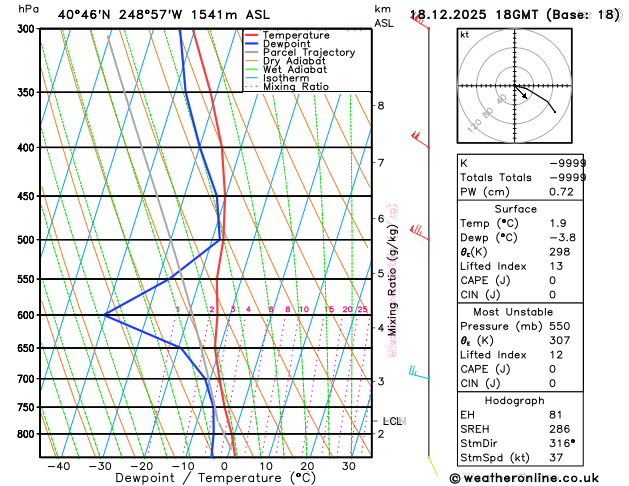Click the SREH value '286'
Viewport: 629px width, 486px height.
560,429
